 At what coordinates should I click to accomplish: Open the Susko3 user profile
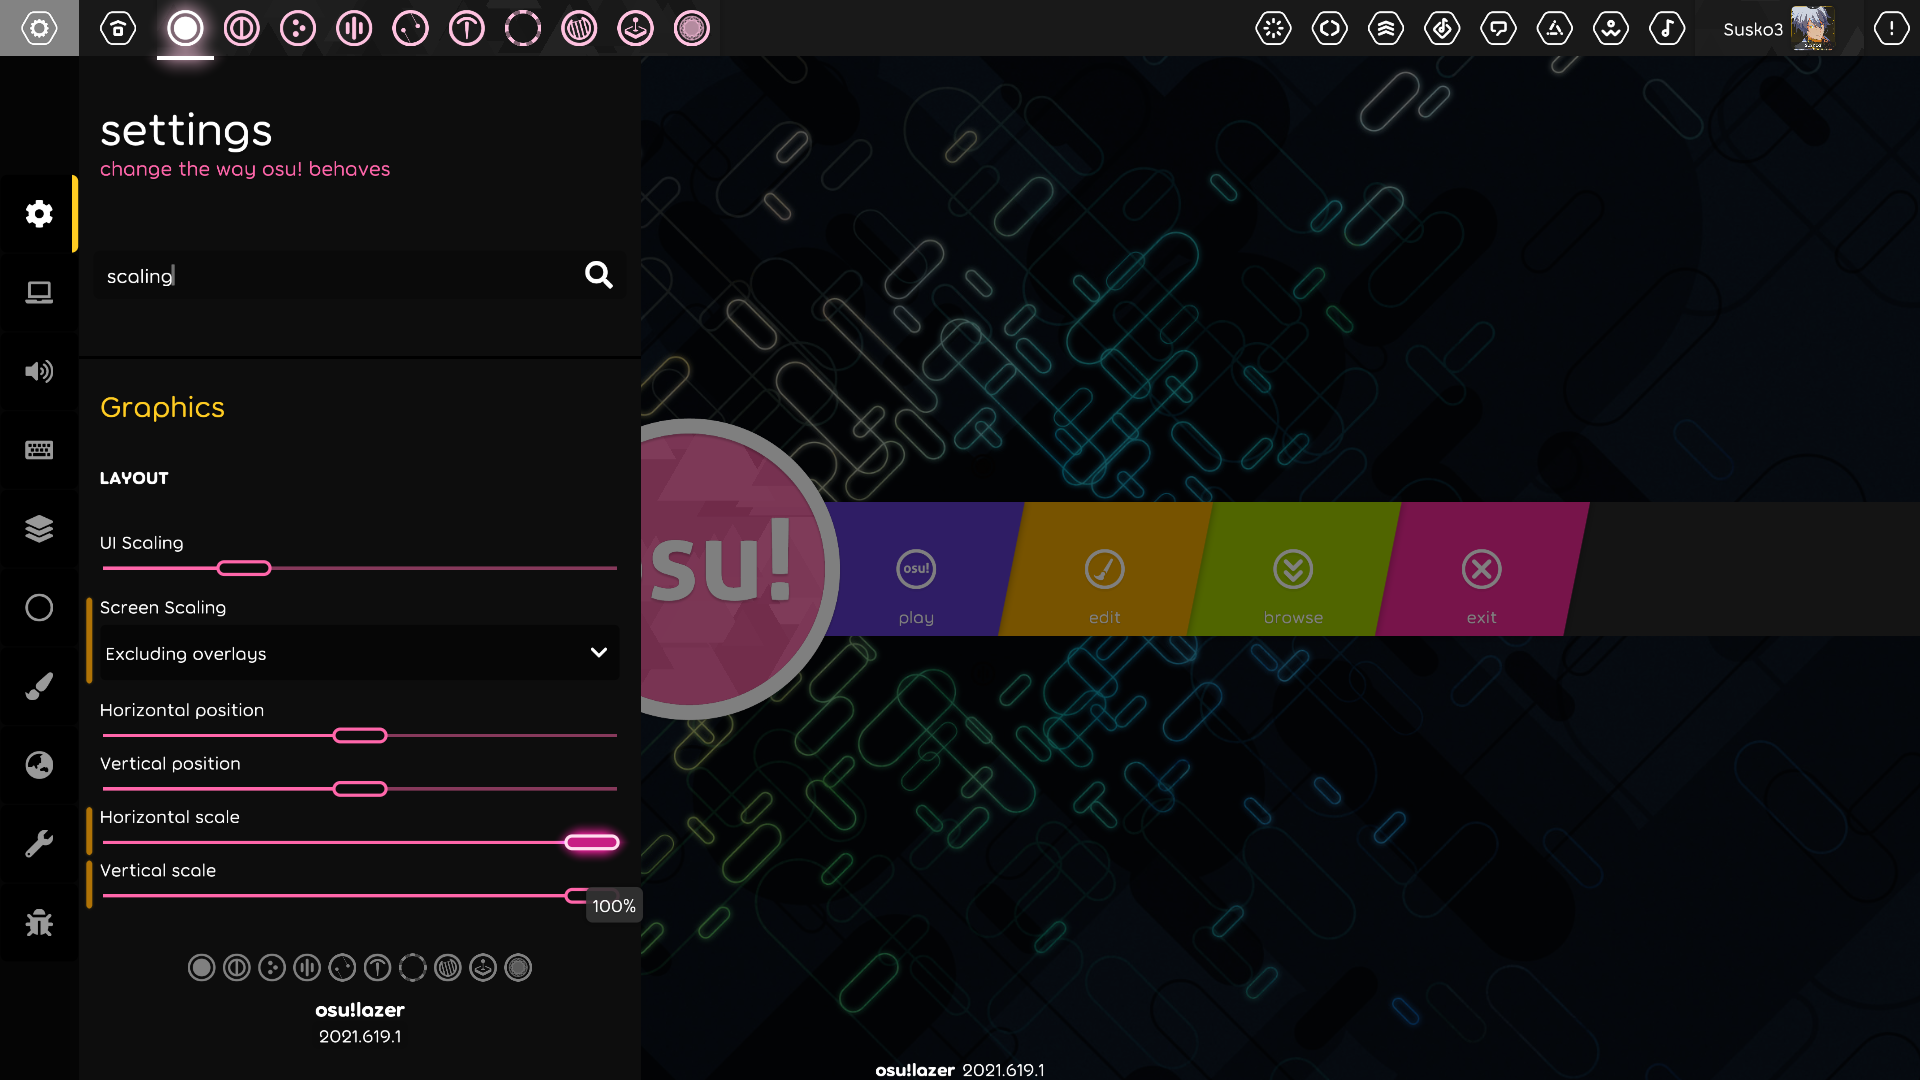tap(1780, 28)
